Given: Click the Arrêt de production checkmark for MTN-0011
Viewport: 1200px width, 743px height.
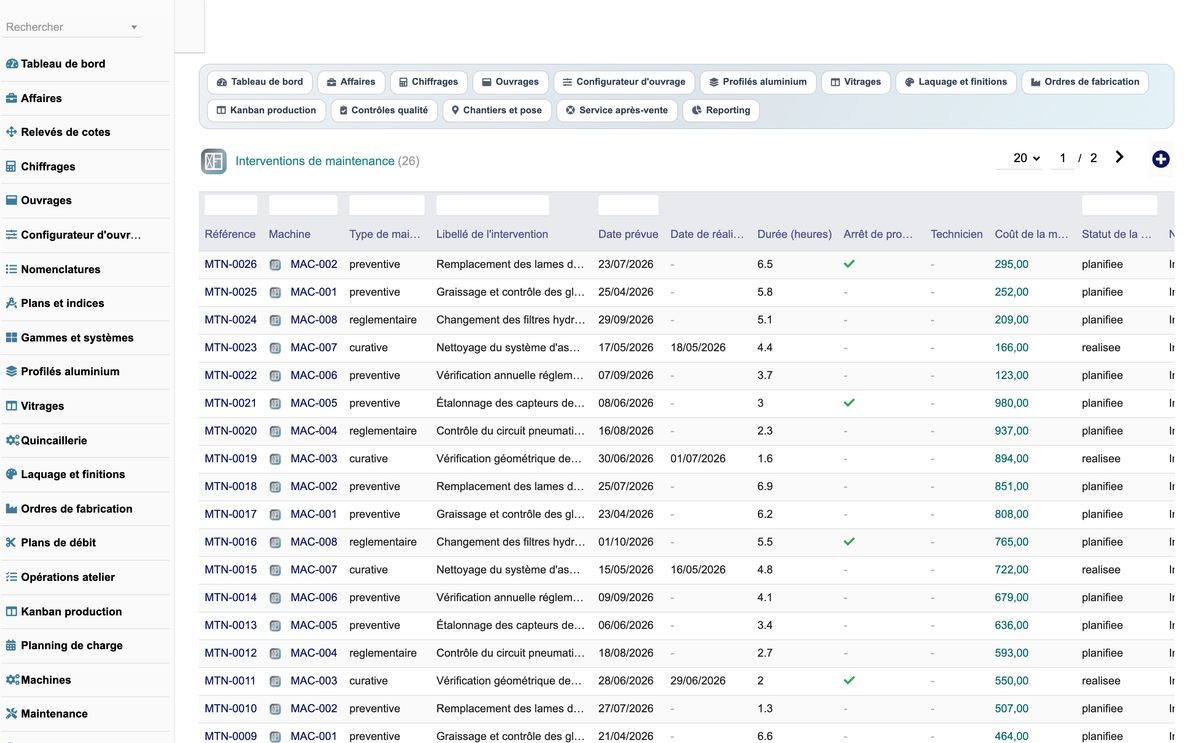Looking at the screenshot, I should click(x=849, y=680).
